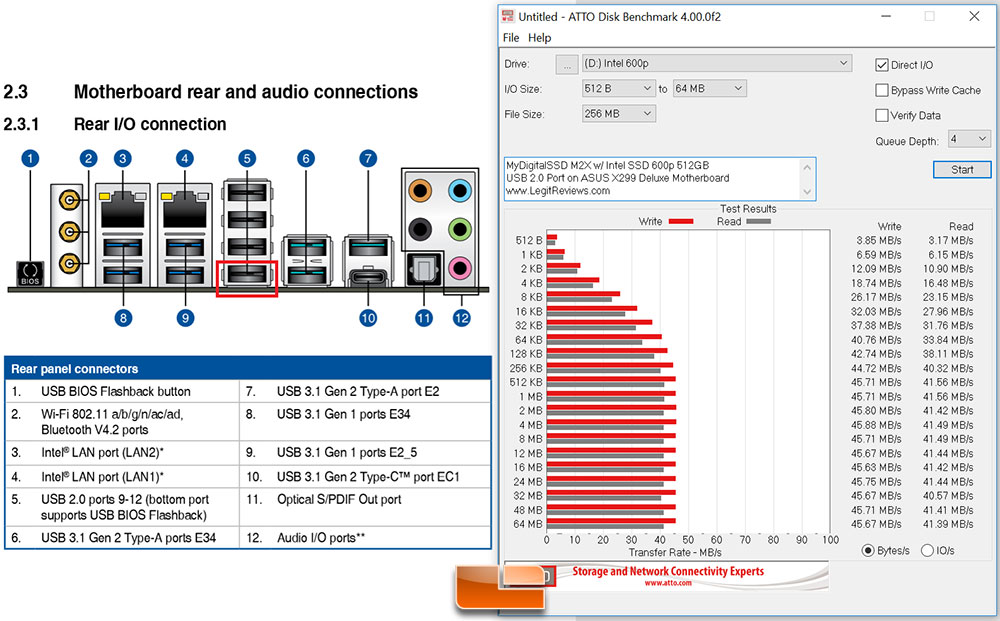Click the www.atto.com banner link
Viewport: 1000px width, 621px height.
(x=668, y=583)
